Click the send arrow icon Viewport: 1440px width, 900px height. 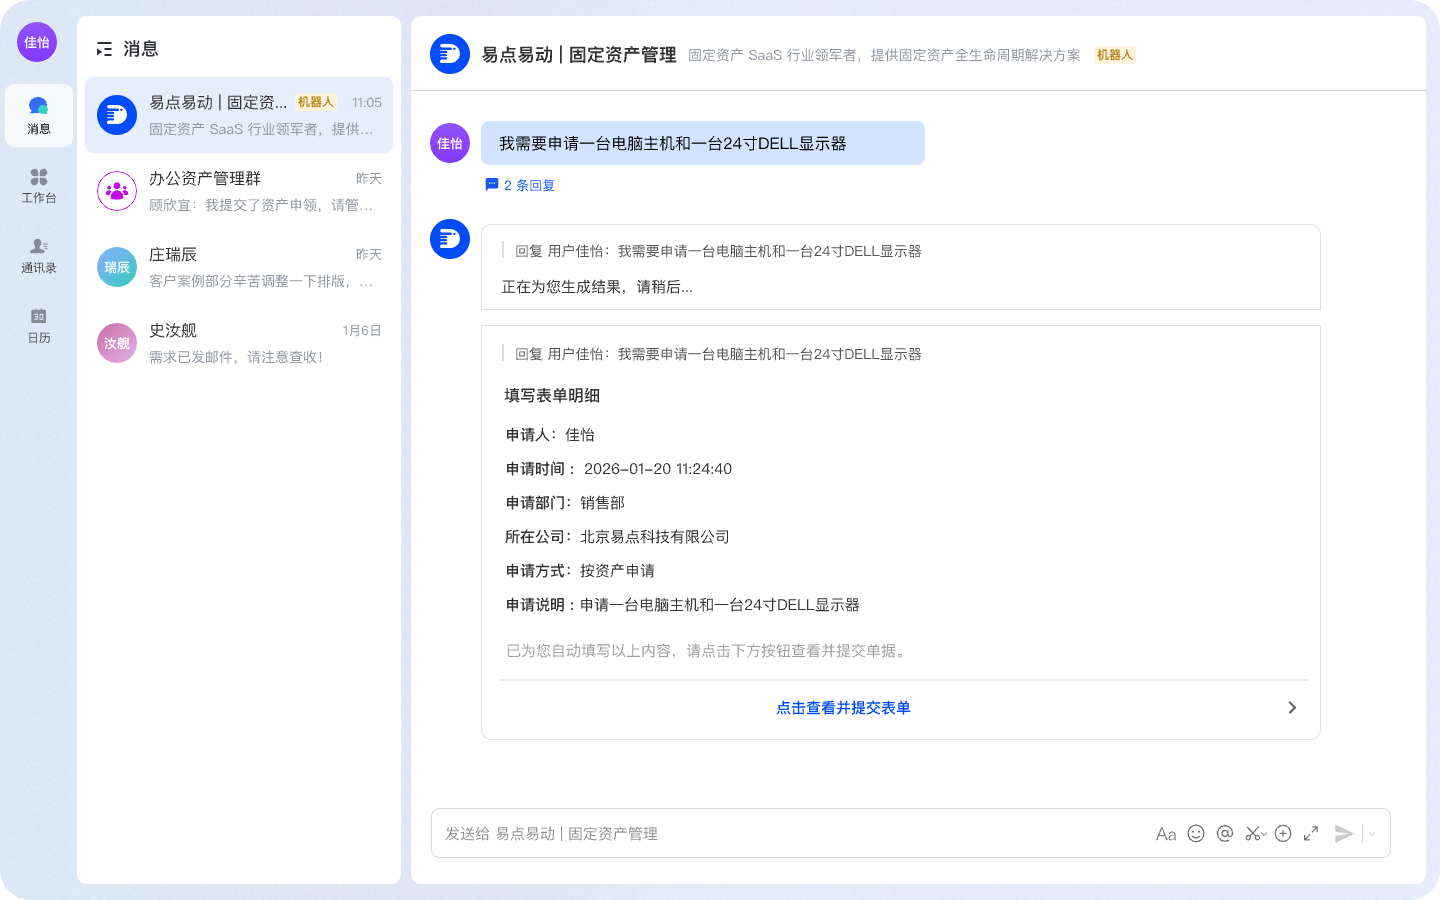click(x=1344, y=833)
